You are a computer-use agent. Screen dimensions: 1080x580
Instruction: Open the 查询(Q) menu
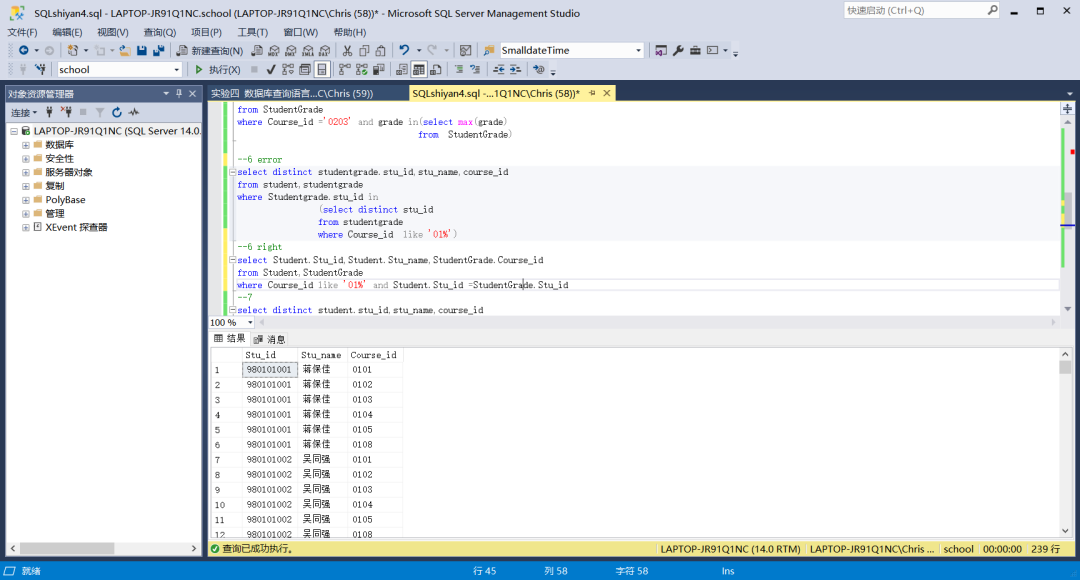pos(159,32)
